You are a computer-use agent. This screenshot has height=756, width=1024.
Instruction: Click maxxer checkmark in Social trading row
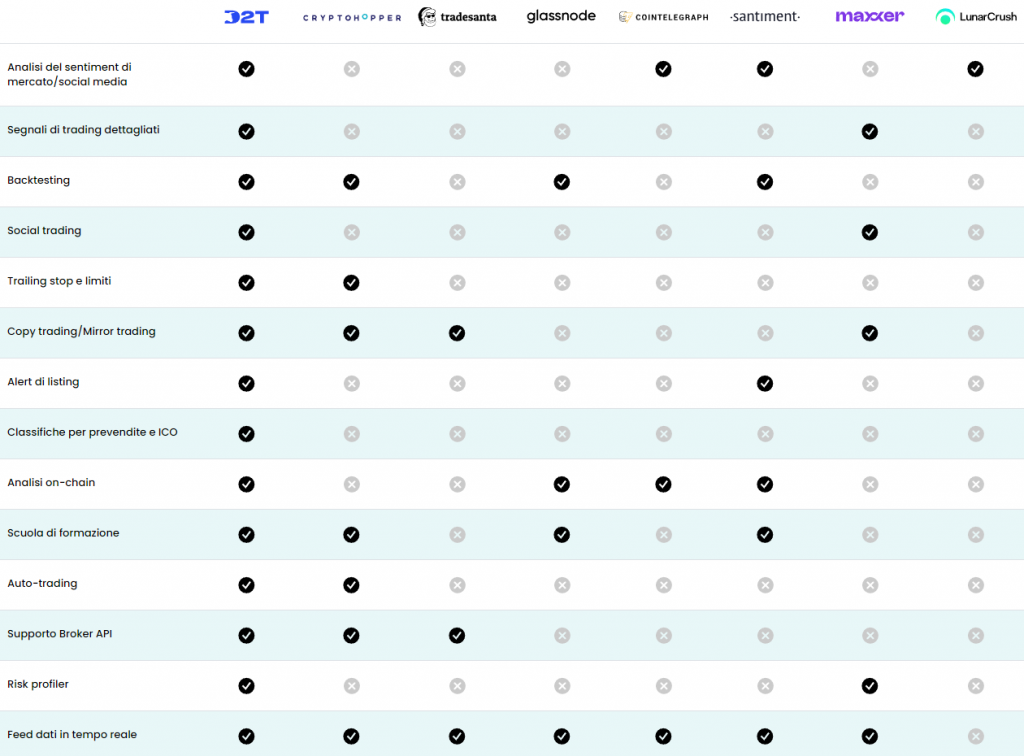tap(870, 232)
